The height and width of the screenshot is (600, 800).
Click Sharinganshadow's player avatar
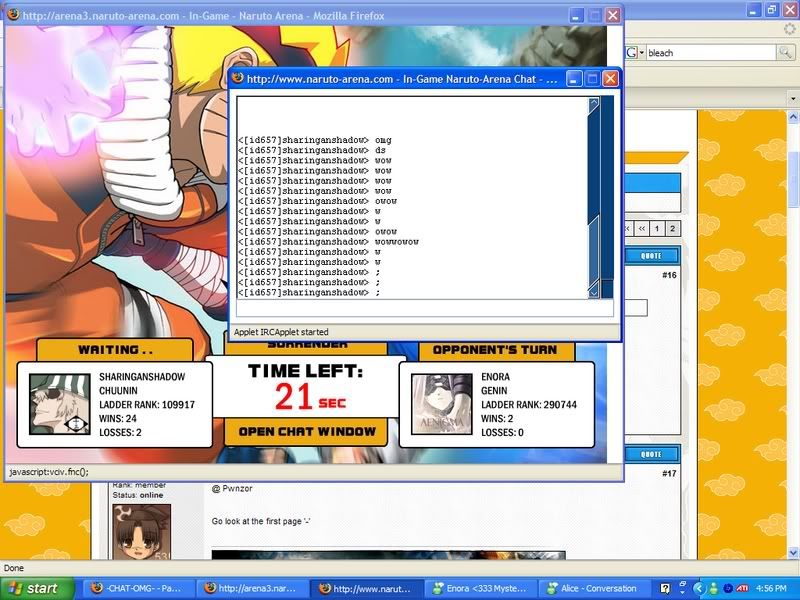60,404
